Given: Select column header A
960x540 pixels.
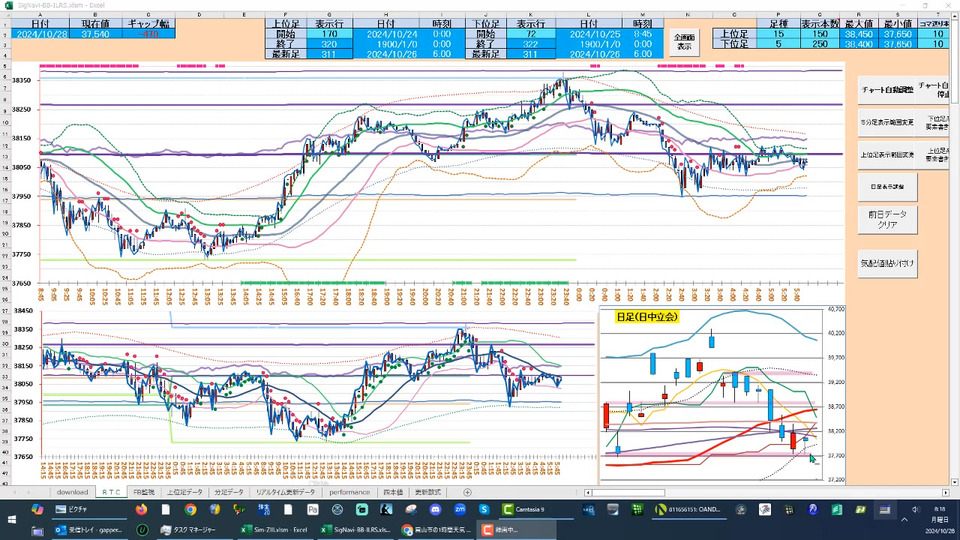Looking at the screenshot, I should pos(41,15).
